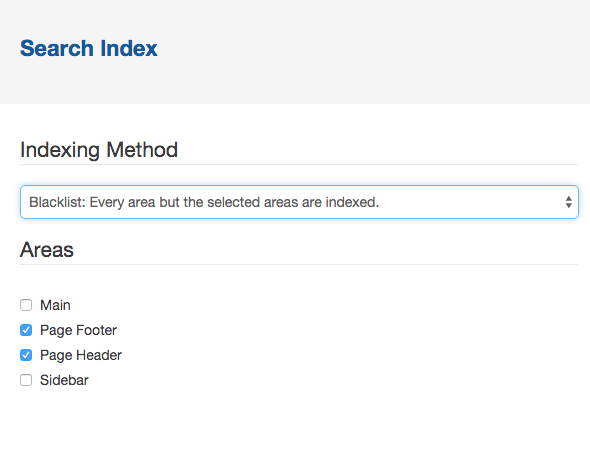The height and width of the screenshot is (468, 590).
Task: Click the dropdown up-down arrows icon
Action: pyautogui.click(x=569, y=202)
